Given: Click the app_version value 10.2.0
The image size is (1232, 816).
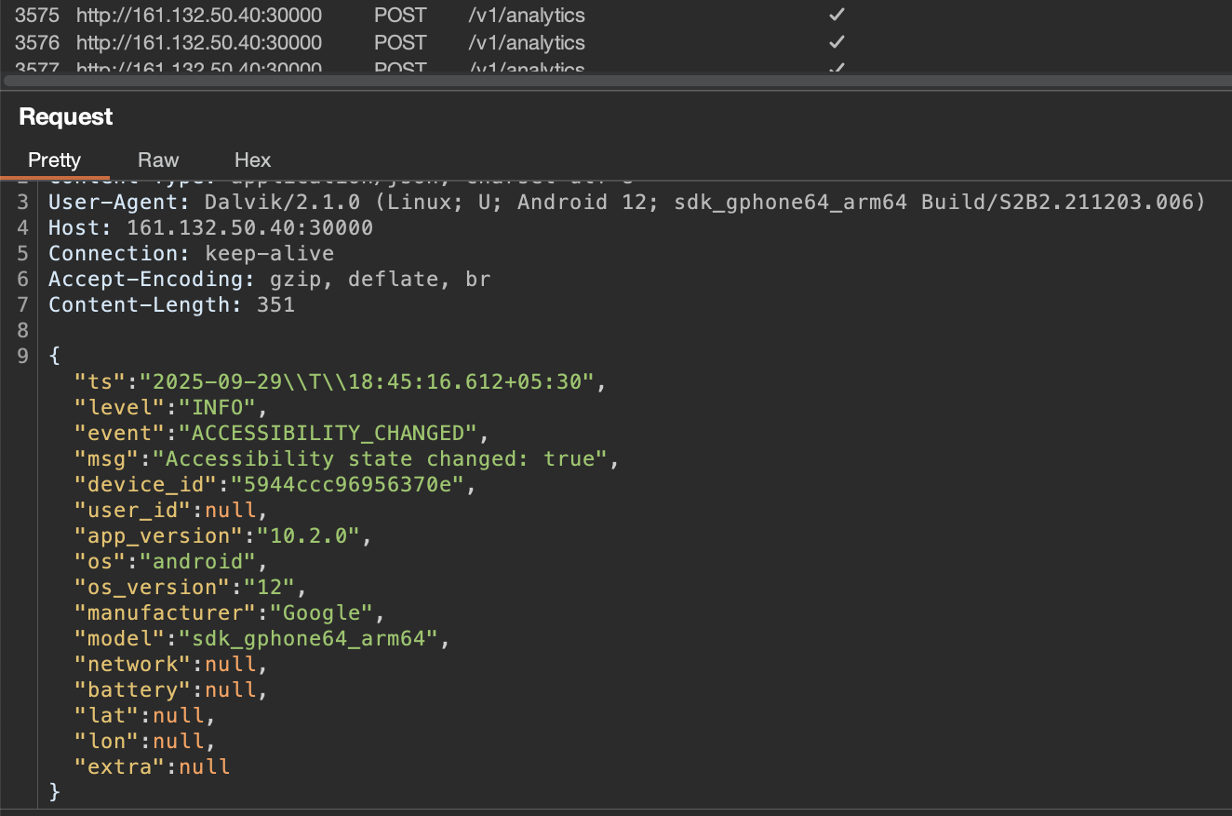Looking at the screenshot, I should [x=308, y=536].
